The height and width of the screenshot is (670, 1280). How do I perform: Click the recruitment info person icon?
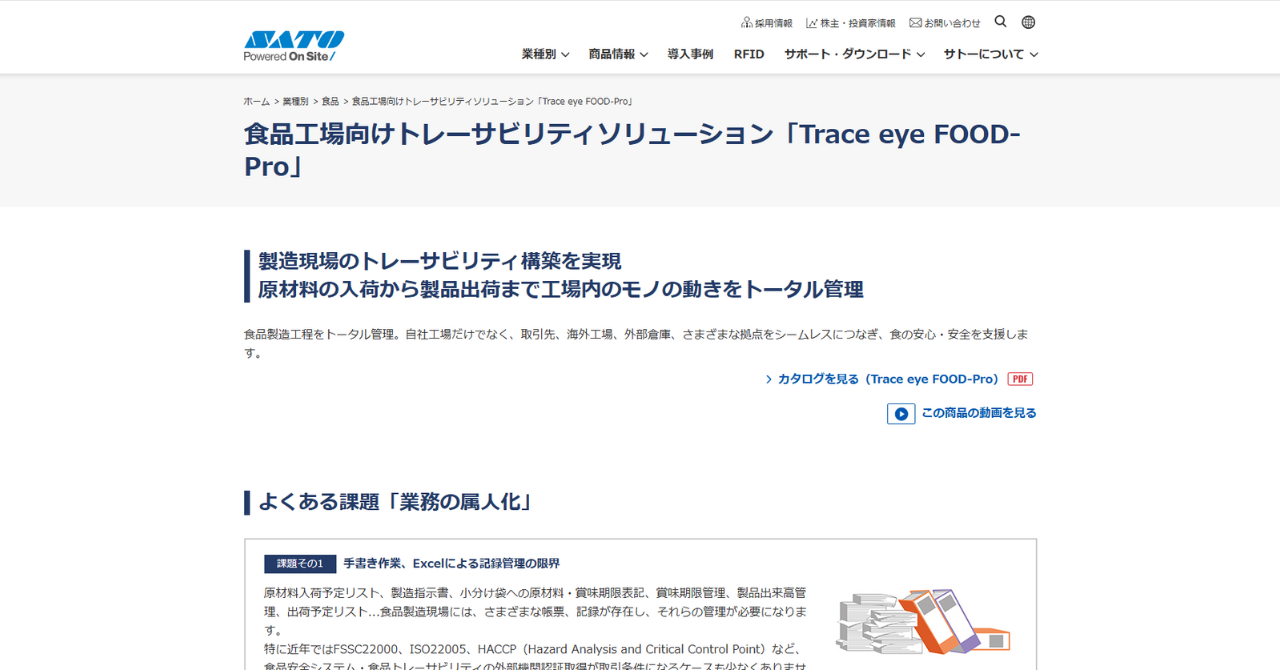pyautogui.click(x=746, y=22)
